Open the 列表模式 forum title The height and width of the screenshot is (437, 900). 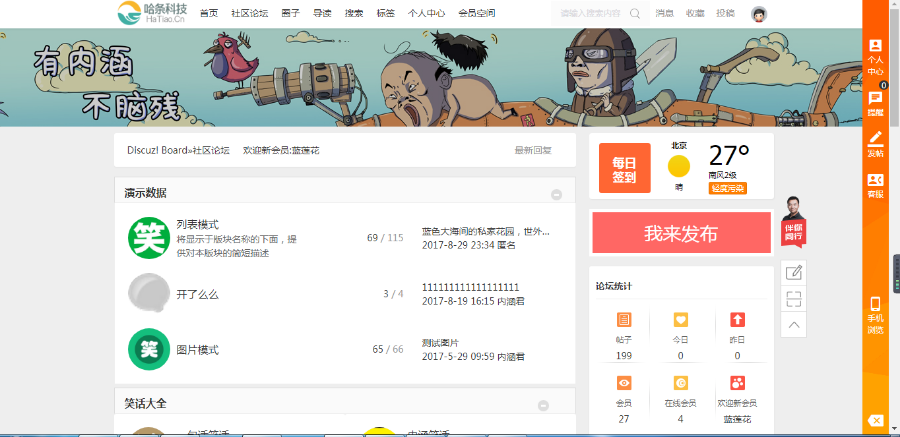pos(197,225)
